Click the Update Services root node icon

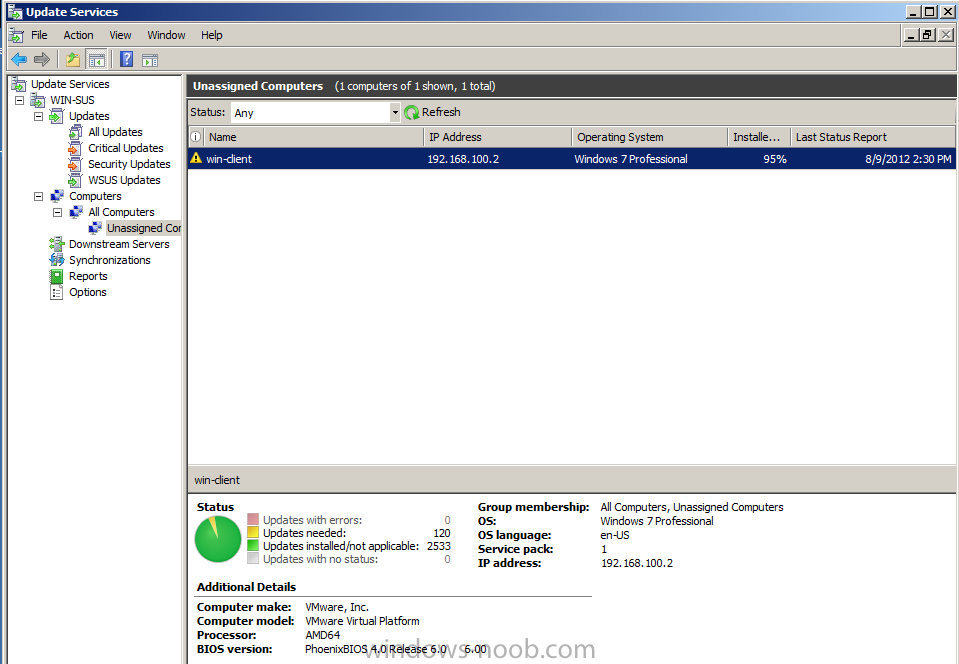[x=19, y=84]
